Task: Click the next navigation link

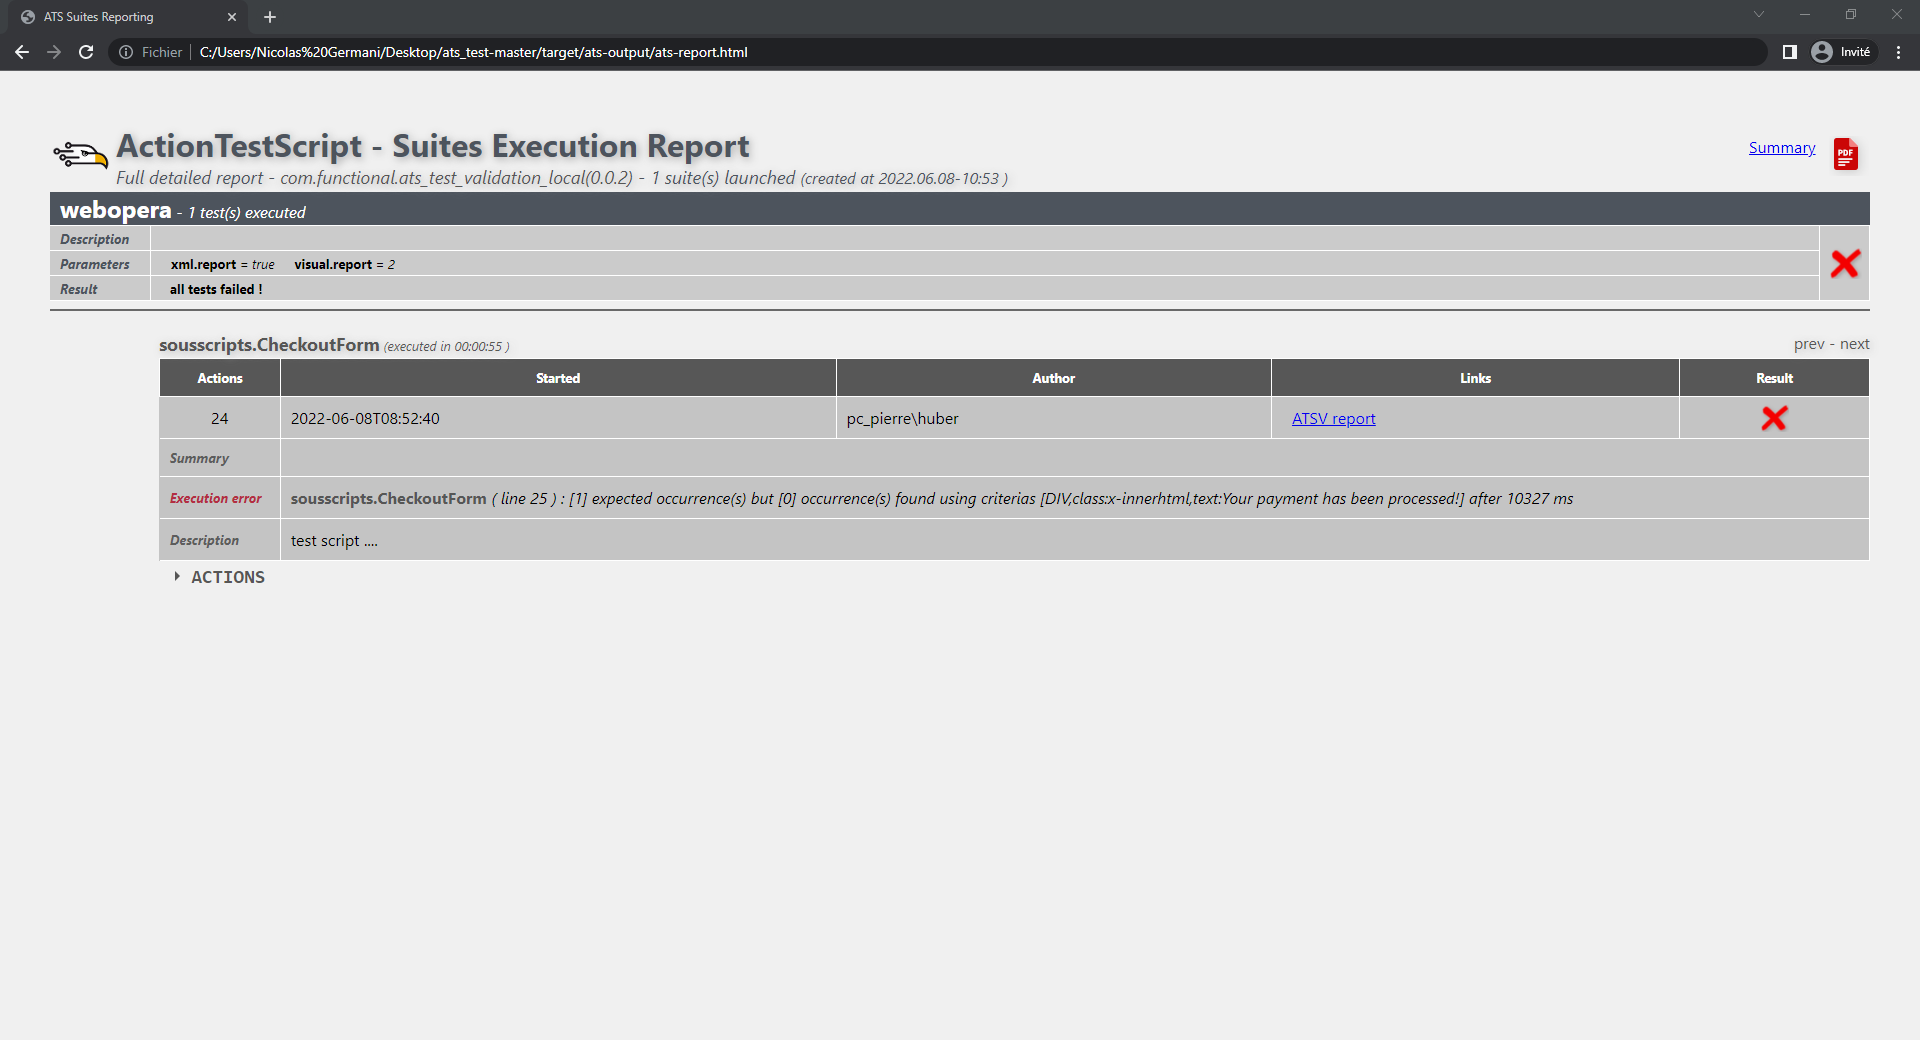Action: (1854, 344)
